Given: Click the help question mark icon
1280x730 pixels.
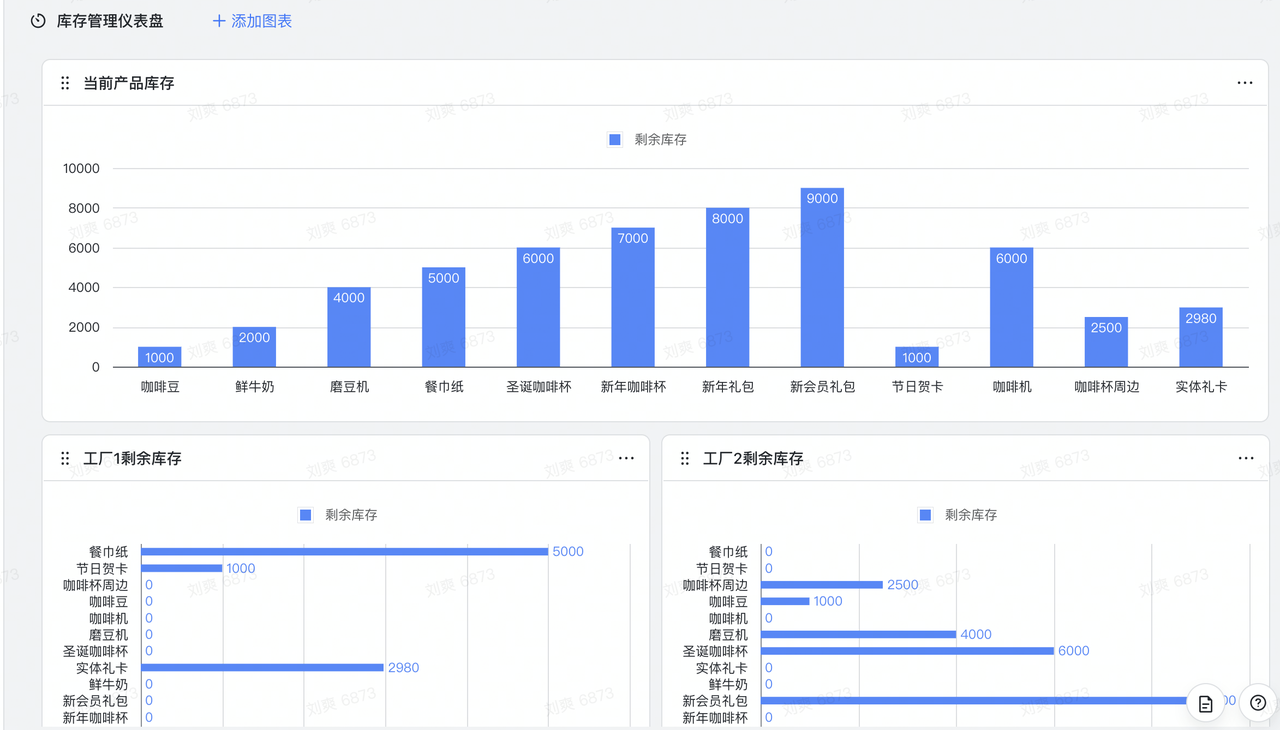Looking at the screenshot, I should click(1258, 703).
